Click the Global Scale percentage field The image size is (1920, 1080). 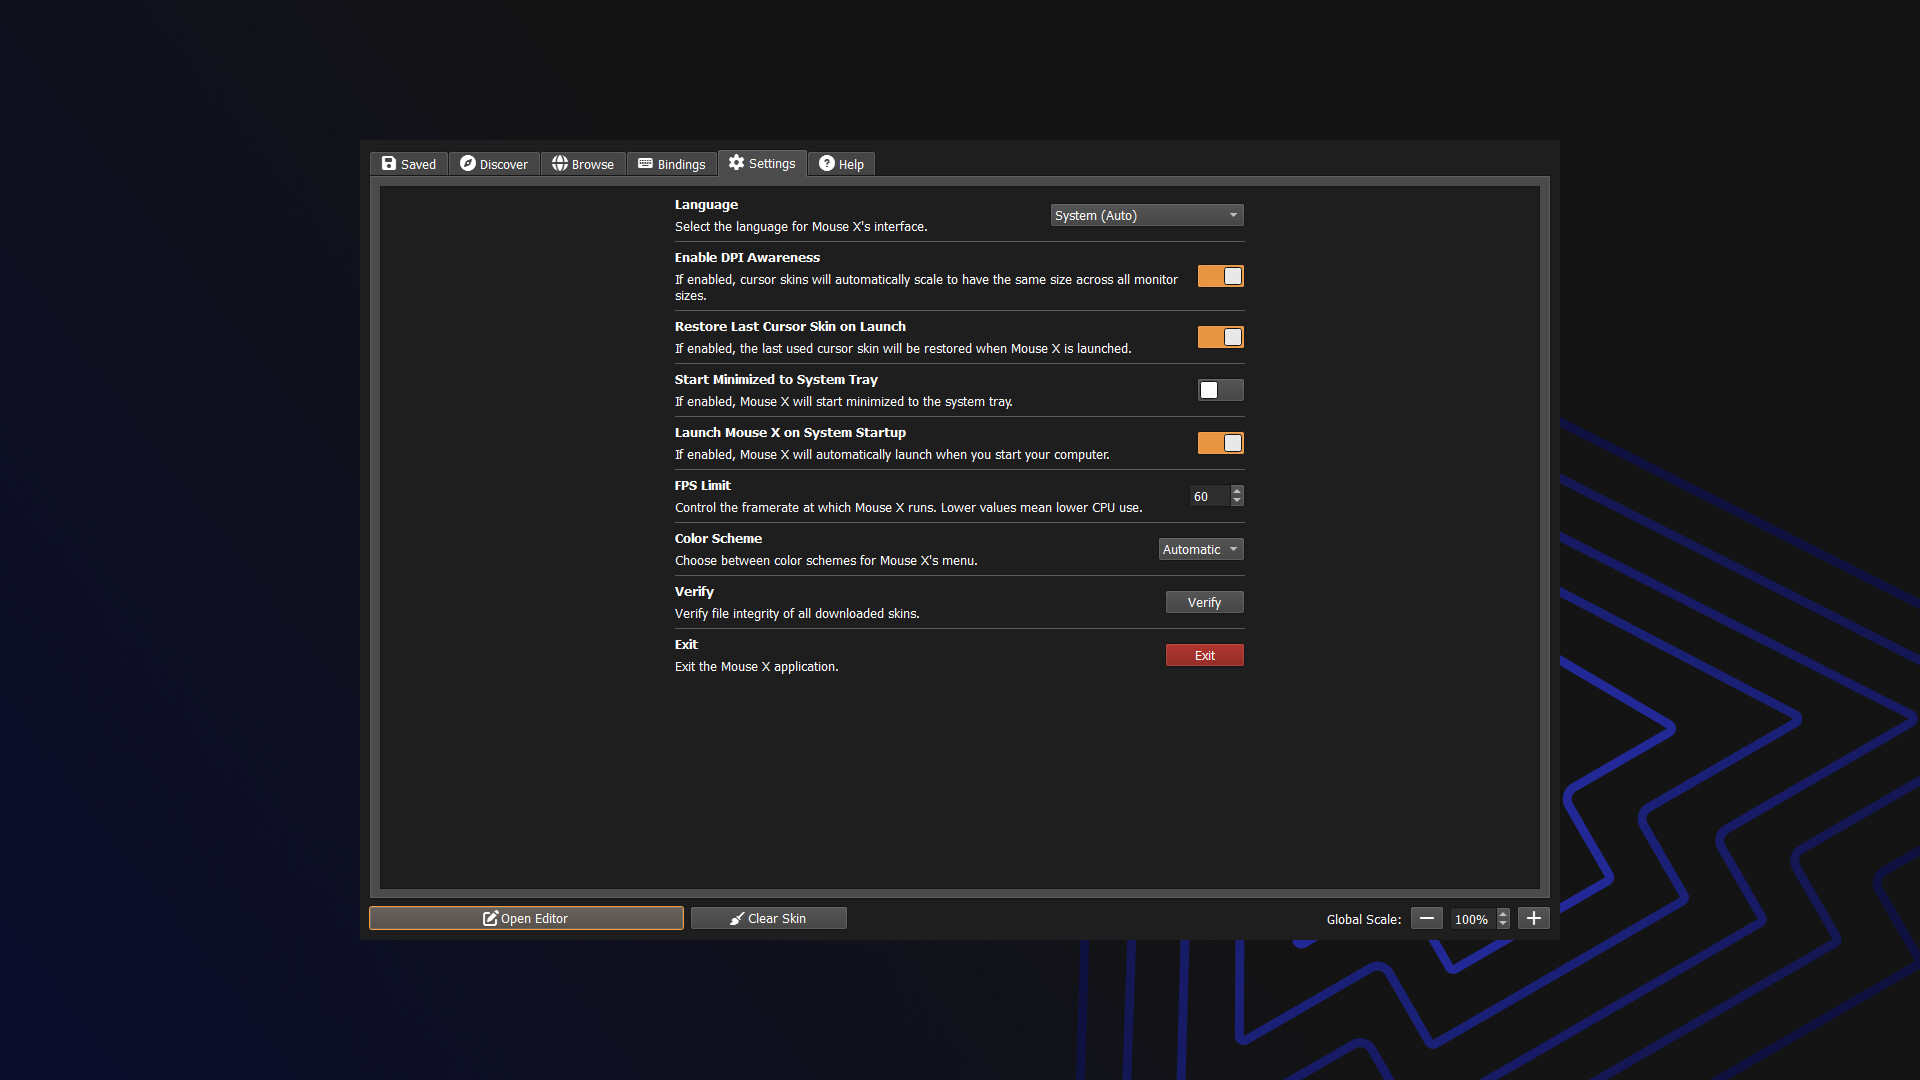click(x=1473, y=919)
